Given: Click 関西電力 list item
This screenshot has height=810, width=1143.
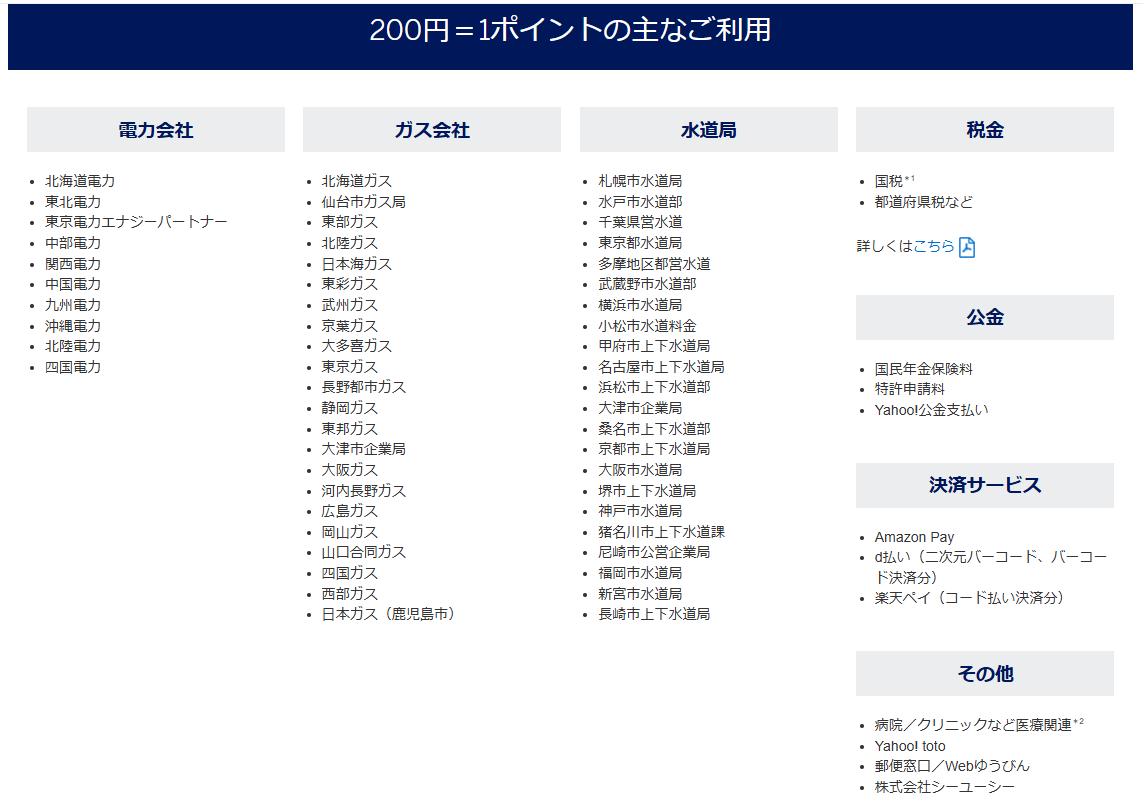Looking at the screenshot, I should 73,264.
